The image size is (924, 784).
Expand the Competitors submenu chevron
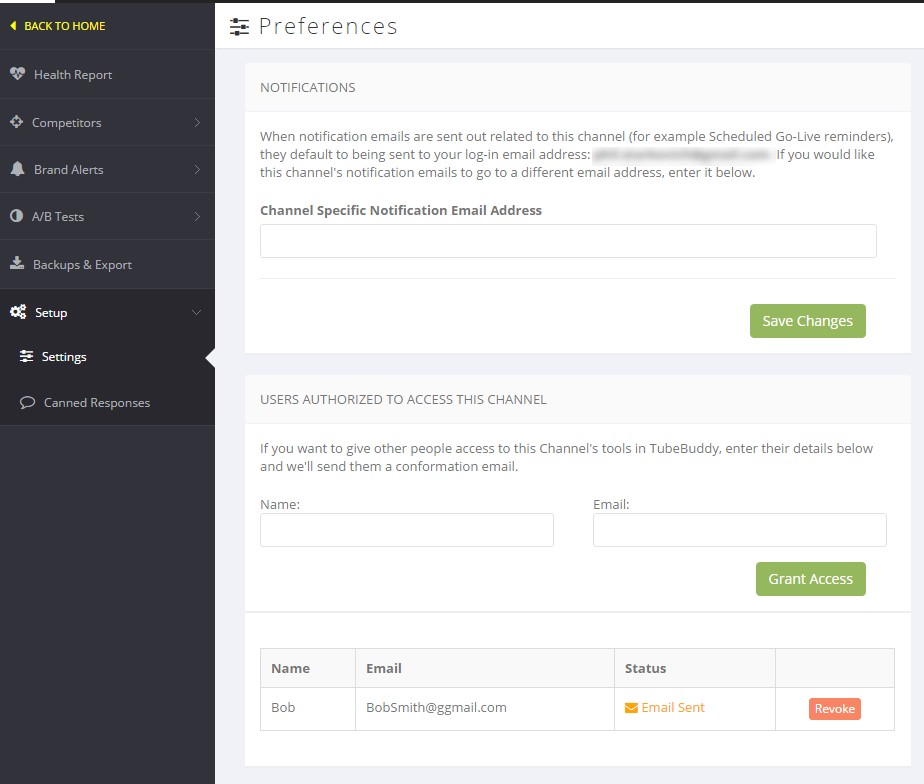tap(197, 123)
